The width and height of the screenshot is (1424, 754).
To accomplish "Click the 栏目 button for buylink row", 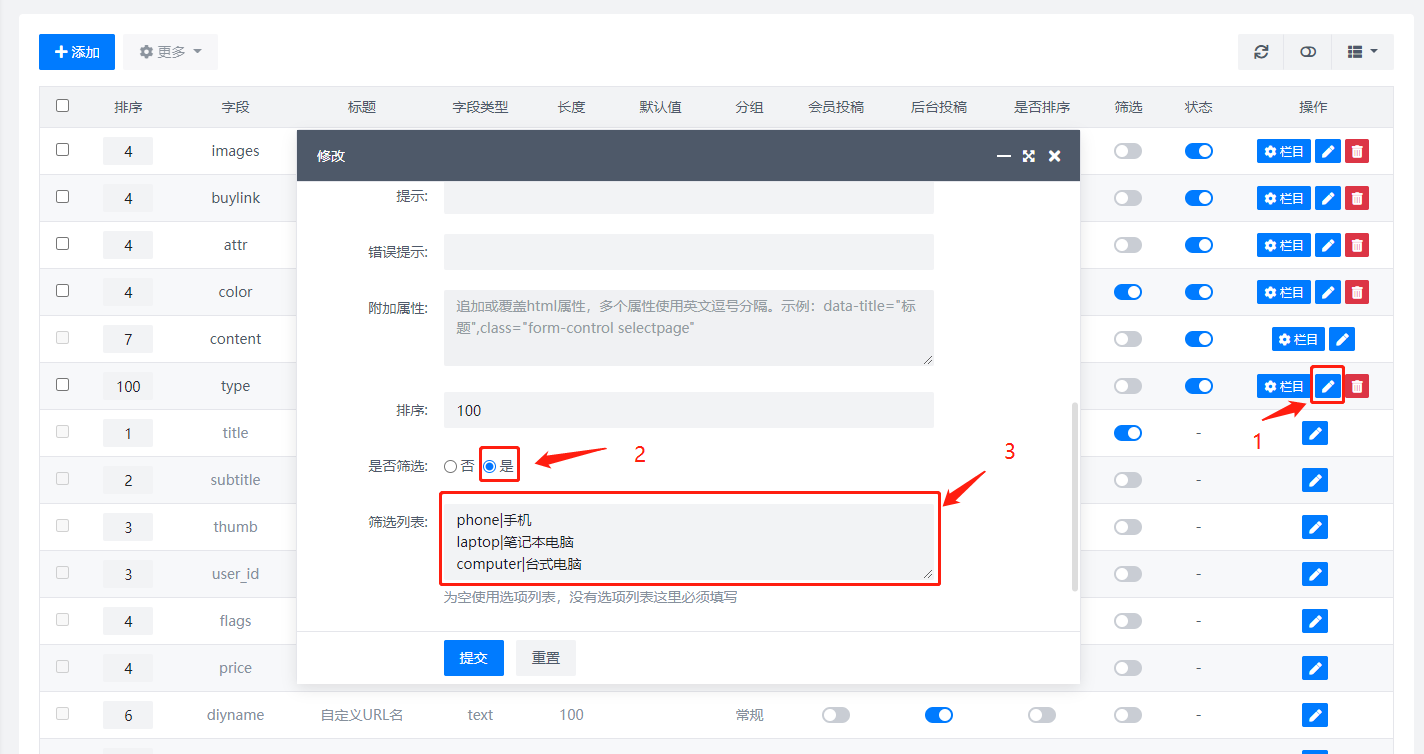I will point(1284,198).
